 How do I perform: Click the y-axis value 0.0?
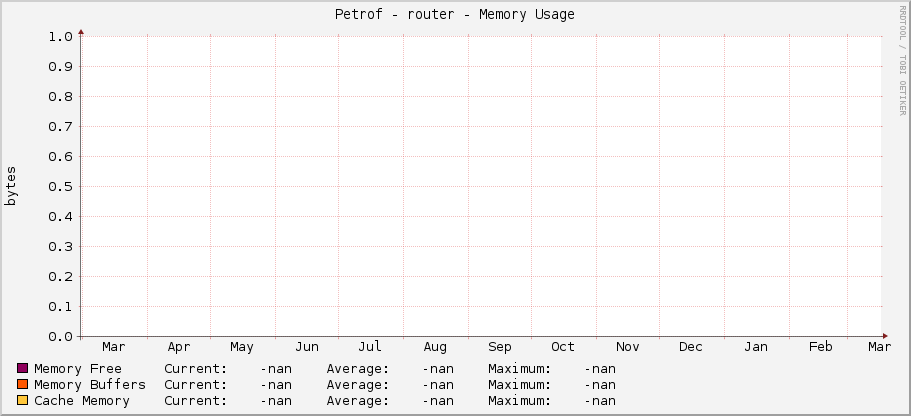(60, 337)
